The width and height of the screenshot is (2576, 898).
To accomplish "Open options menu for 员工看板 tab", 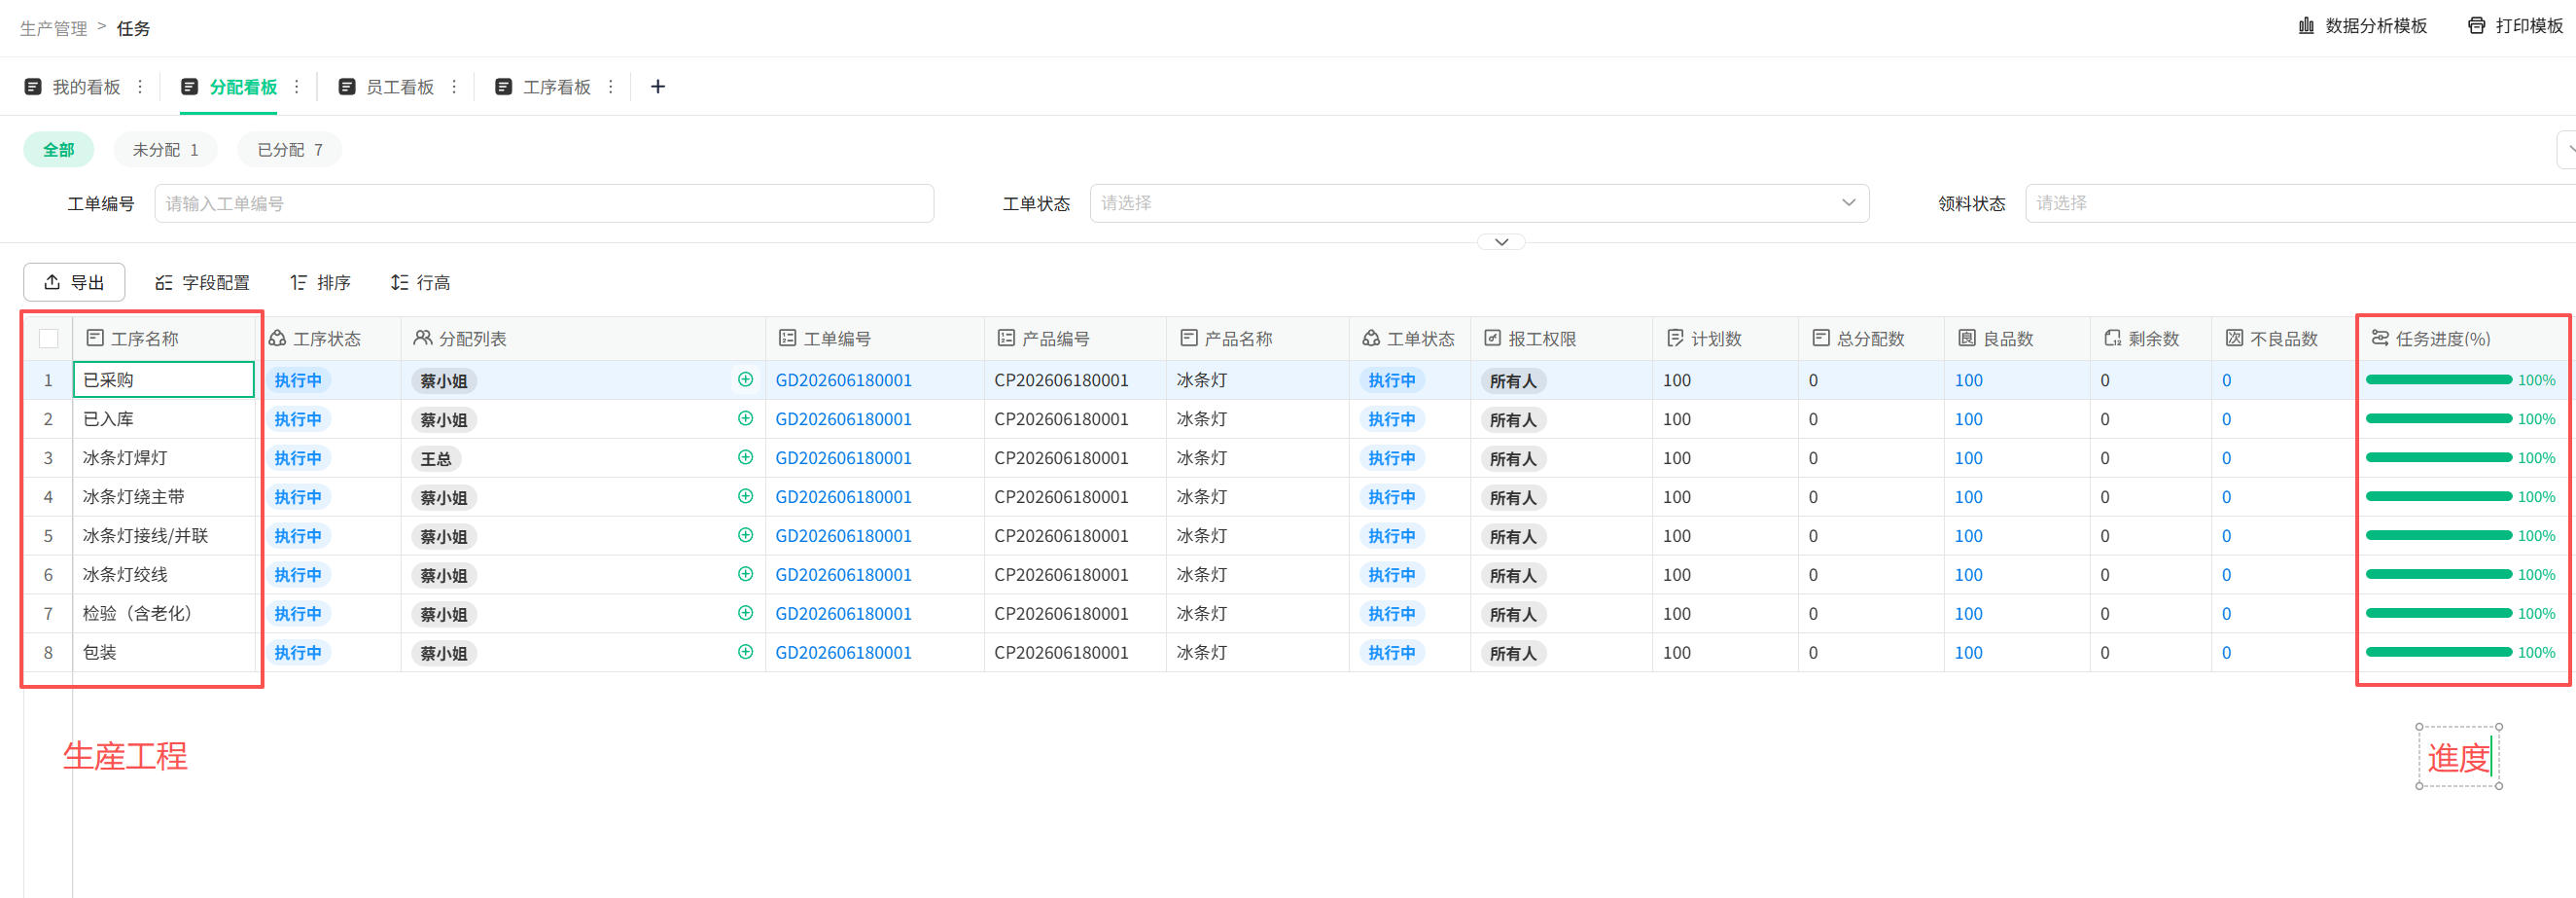I will 454,87.
